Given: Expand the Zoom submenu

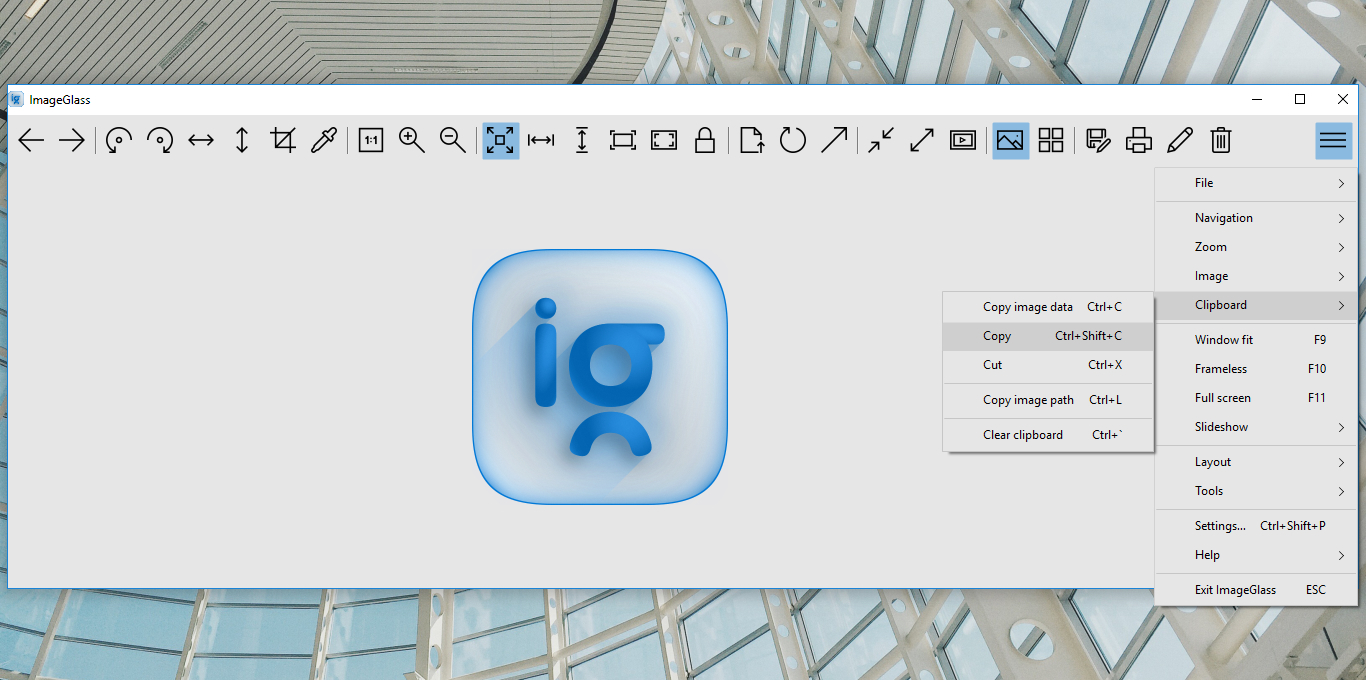Looking at the screenshot, I should (x=1256, y=247).
